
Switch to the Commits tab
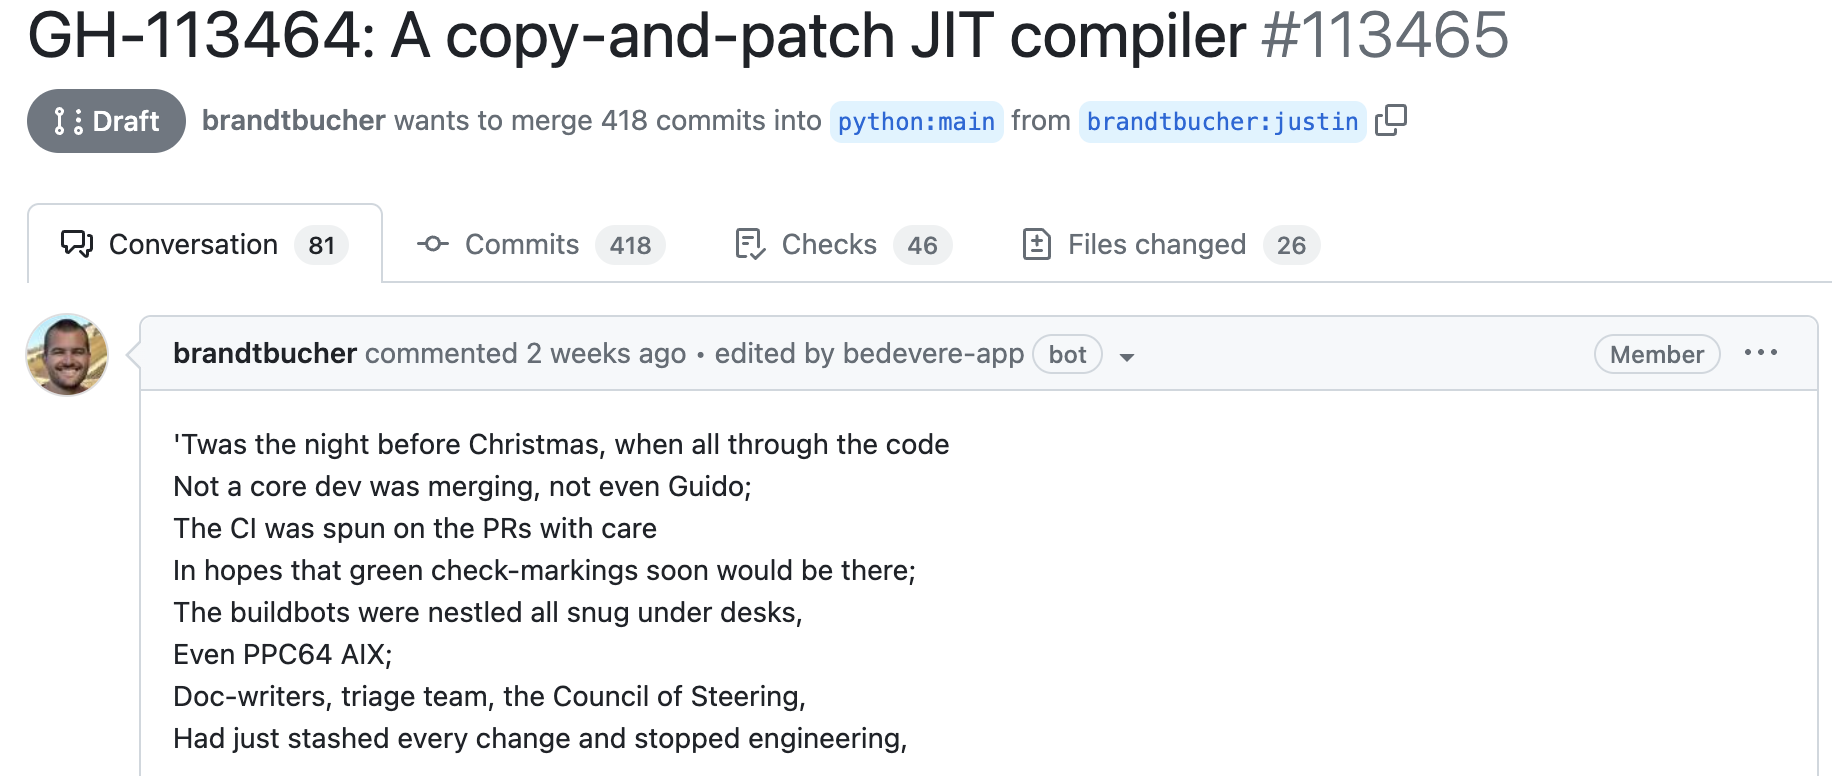tap(521, 244)
